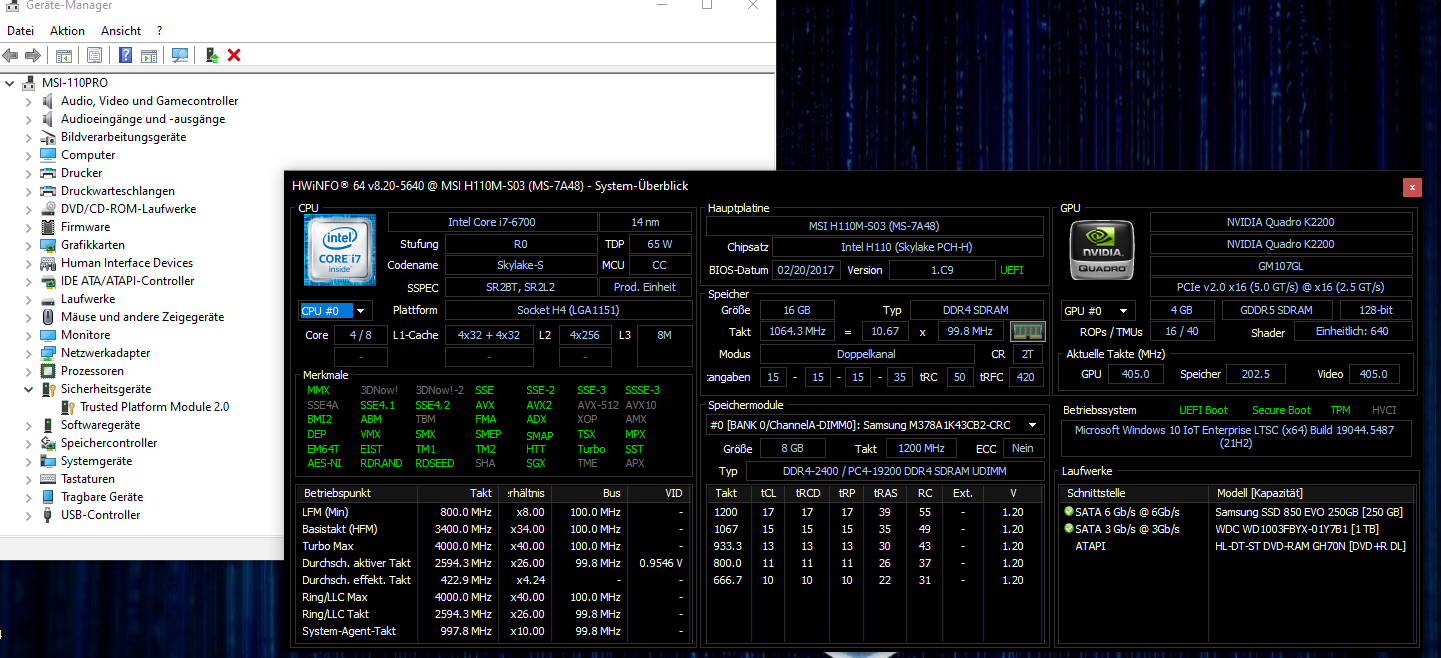The height and width of the screenshot is (658, 1441).
Task: Collapse the MSI-110PRO root node
Action: (10, 83)
